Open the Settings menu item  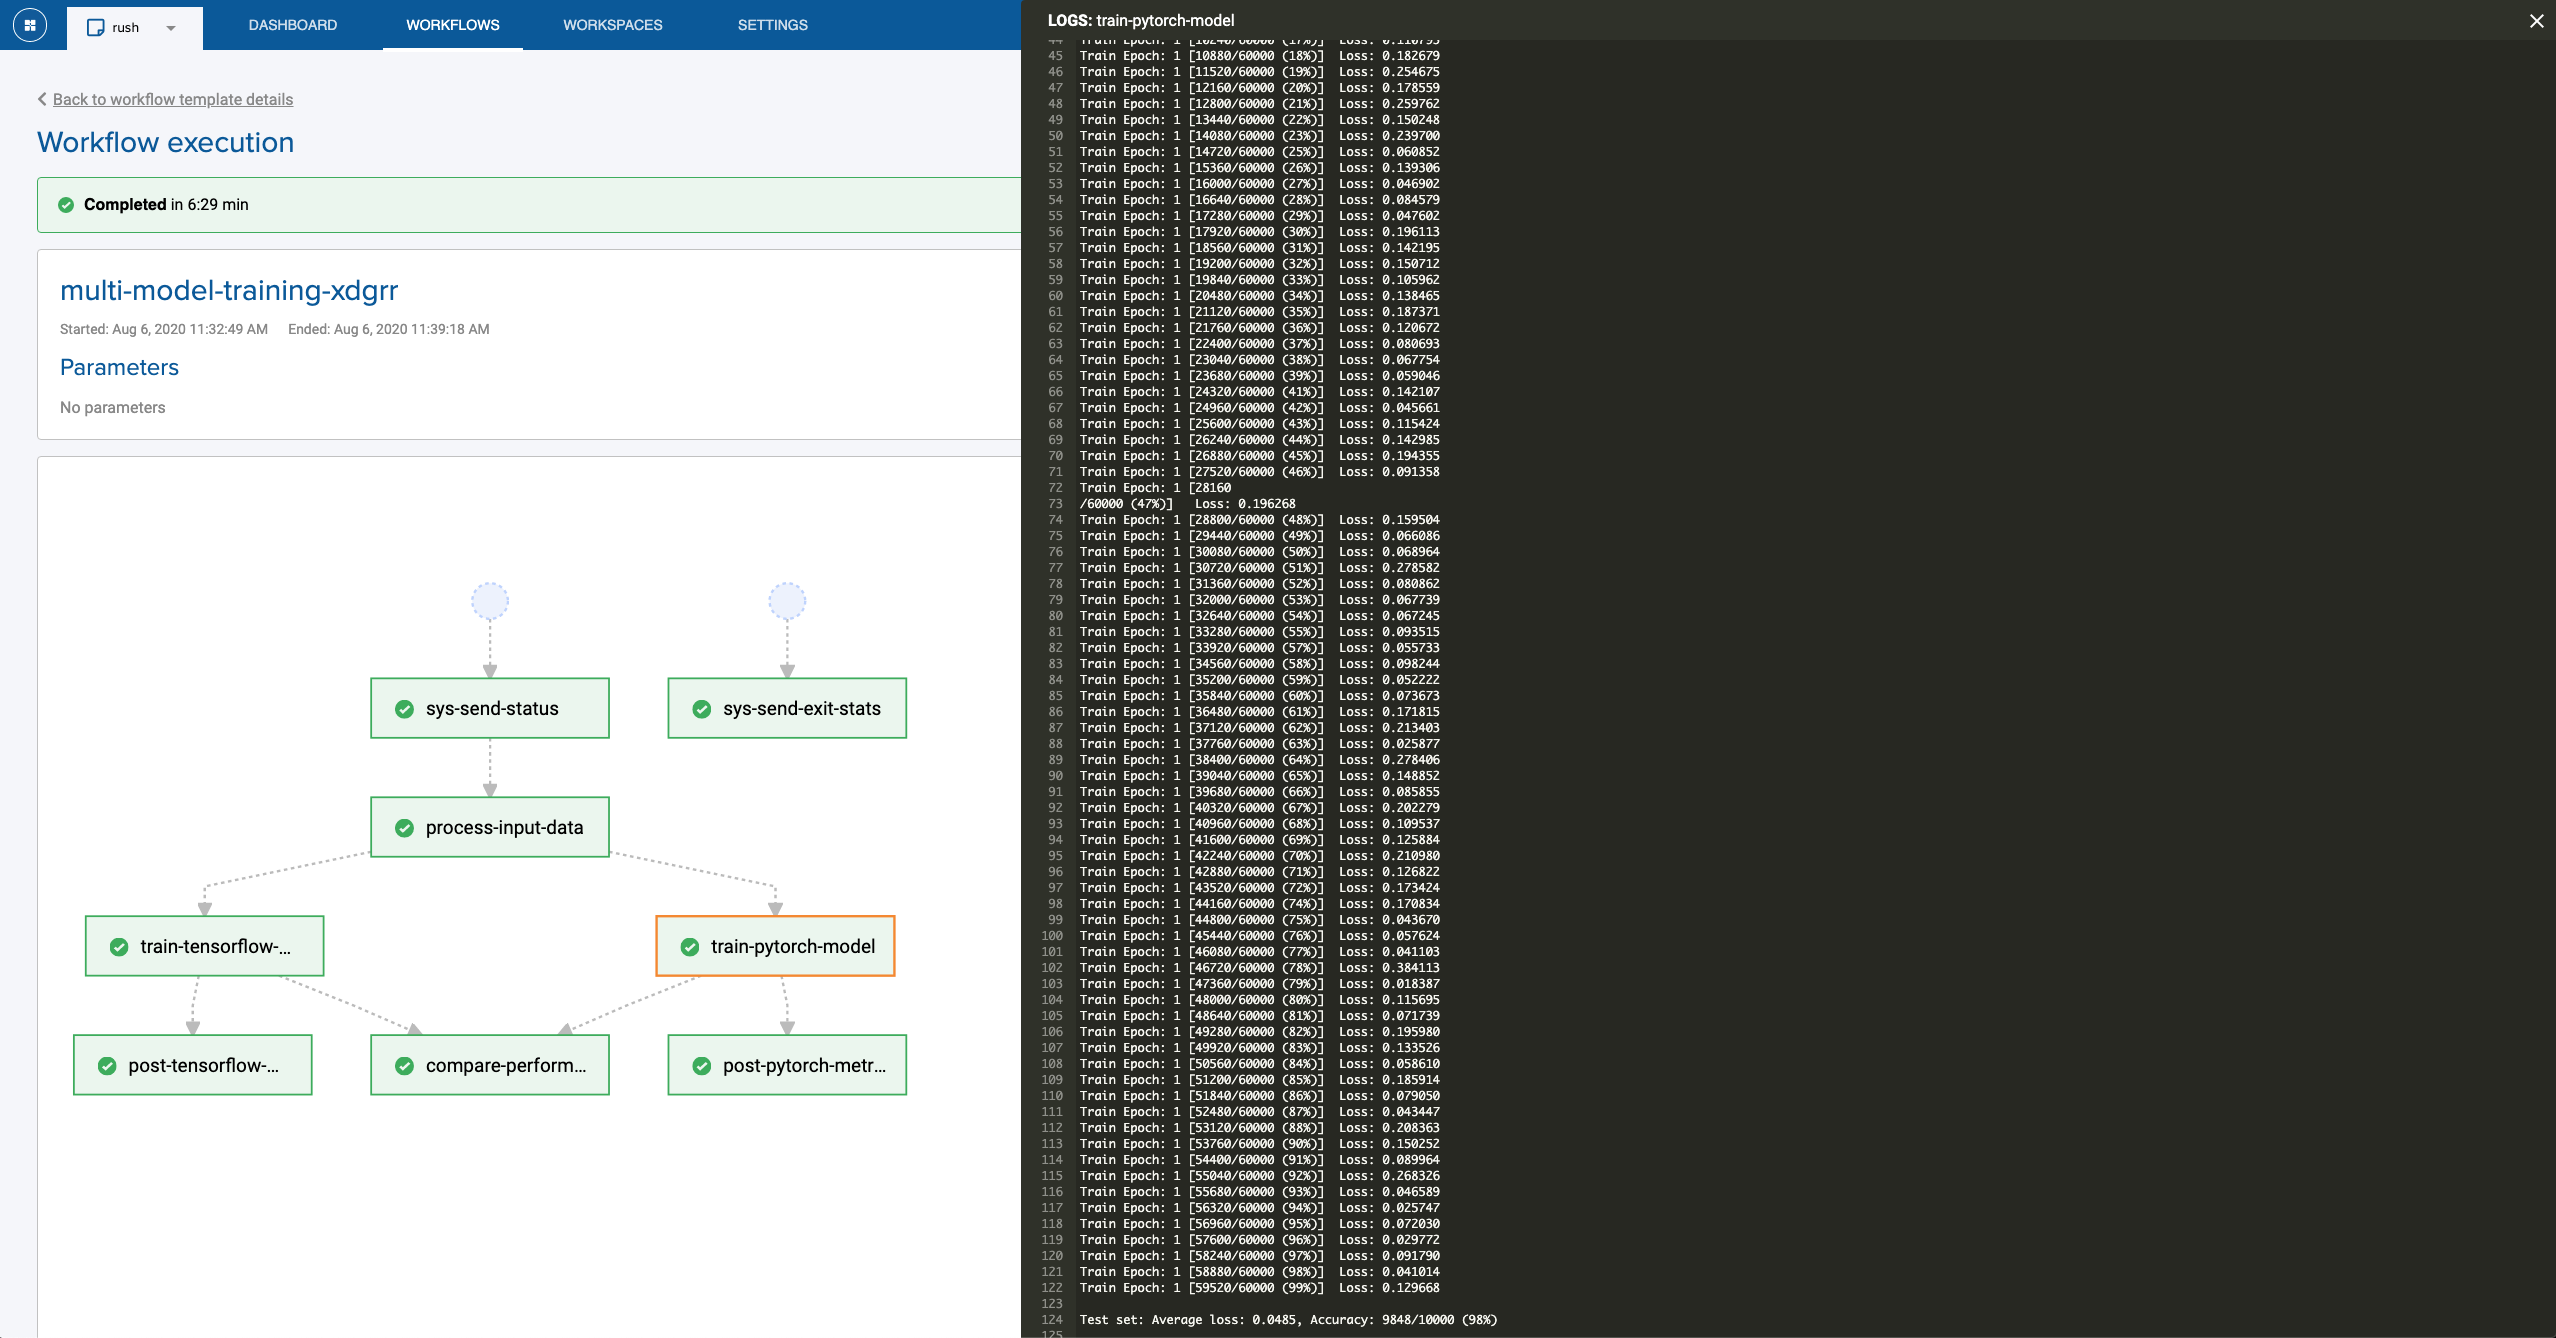pos(772,25)
